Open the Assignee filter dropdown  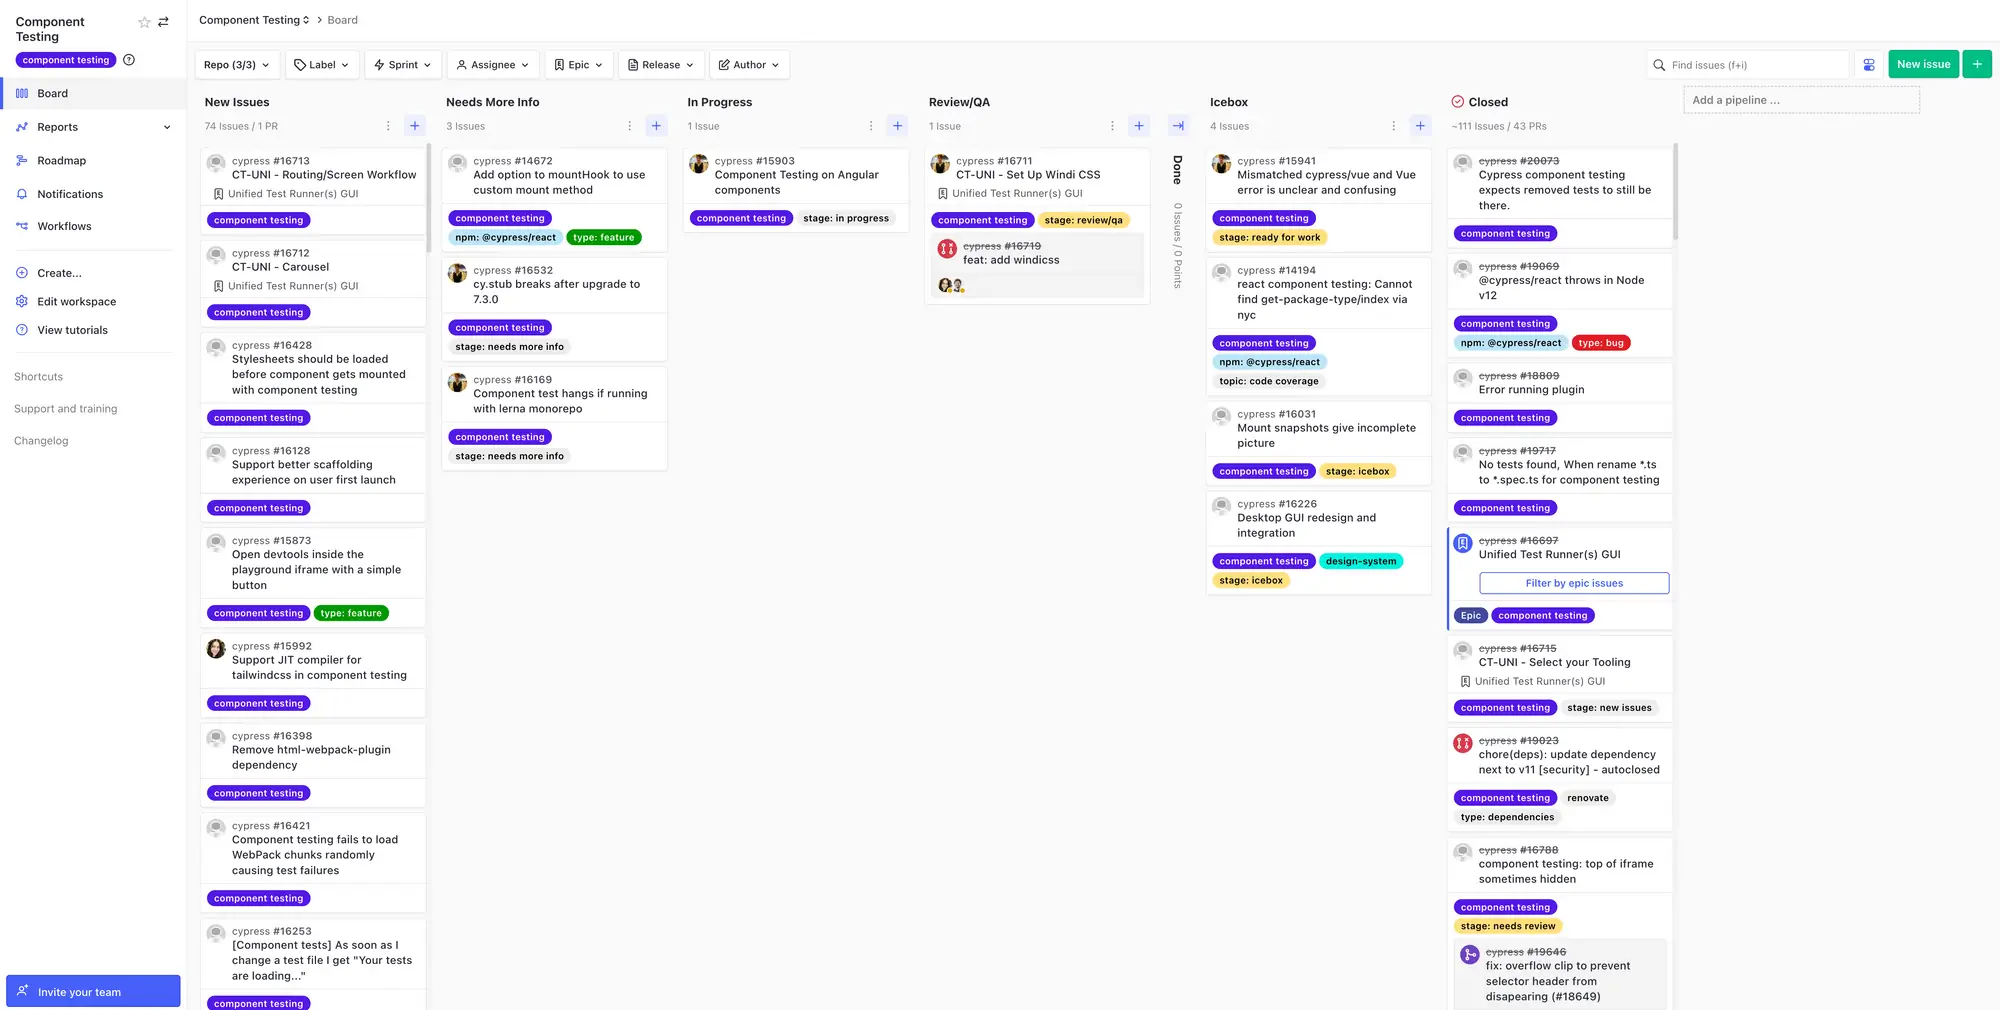(493, 65)
